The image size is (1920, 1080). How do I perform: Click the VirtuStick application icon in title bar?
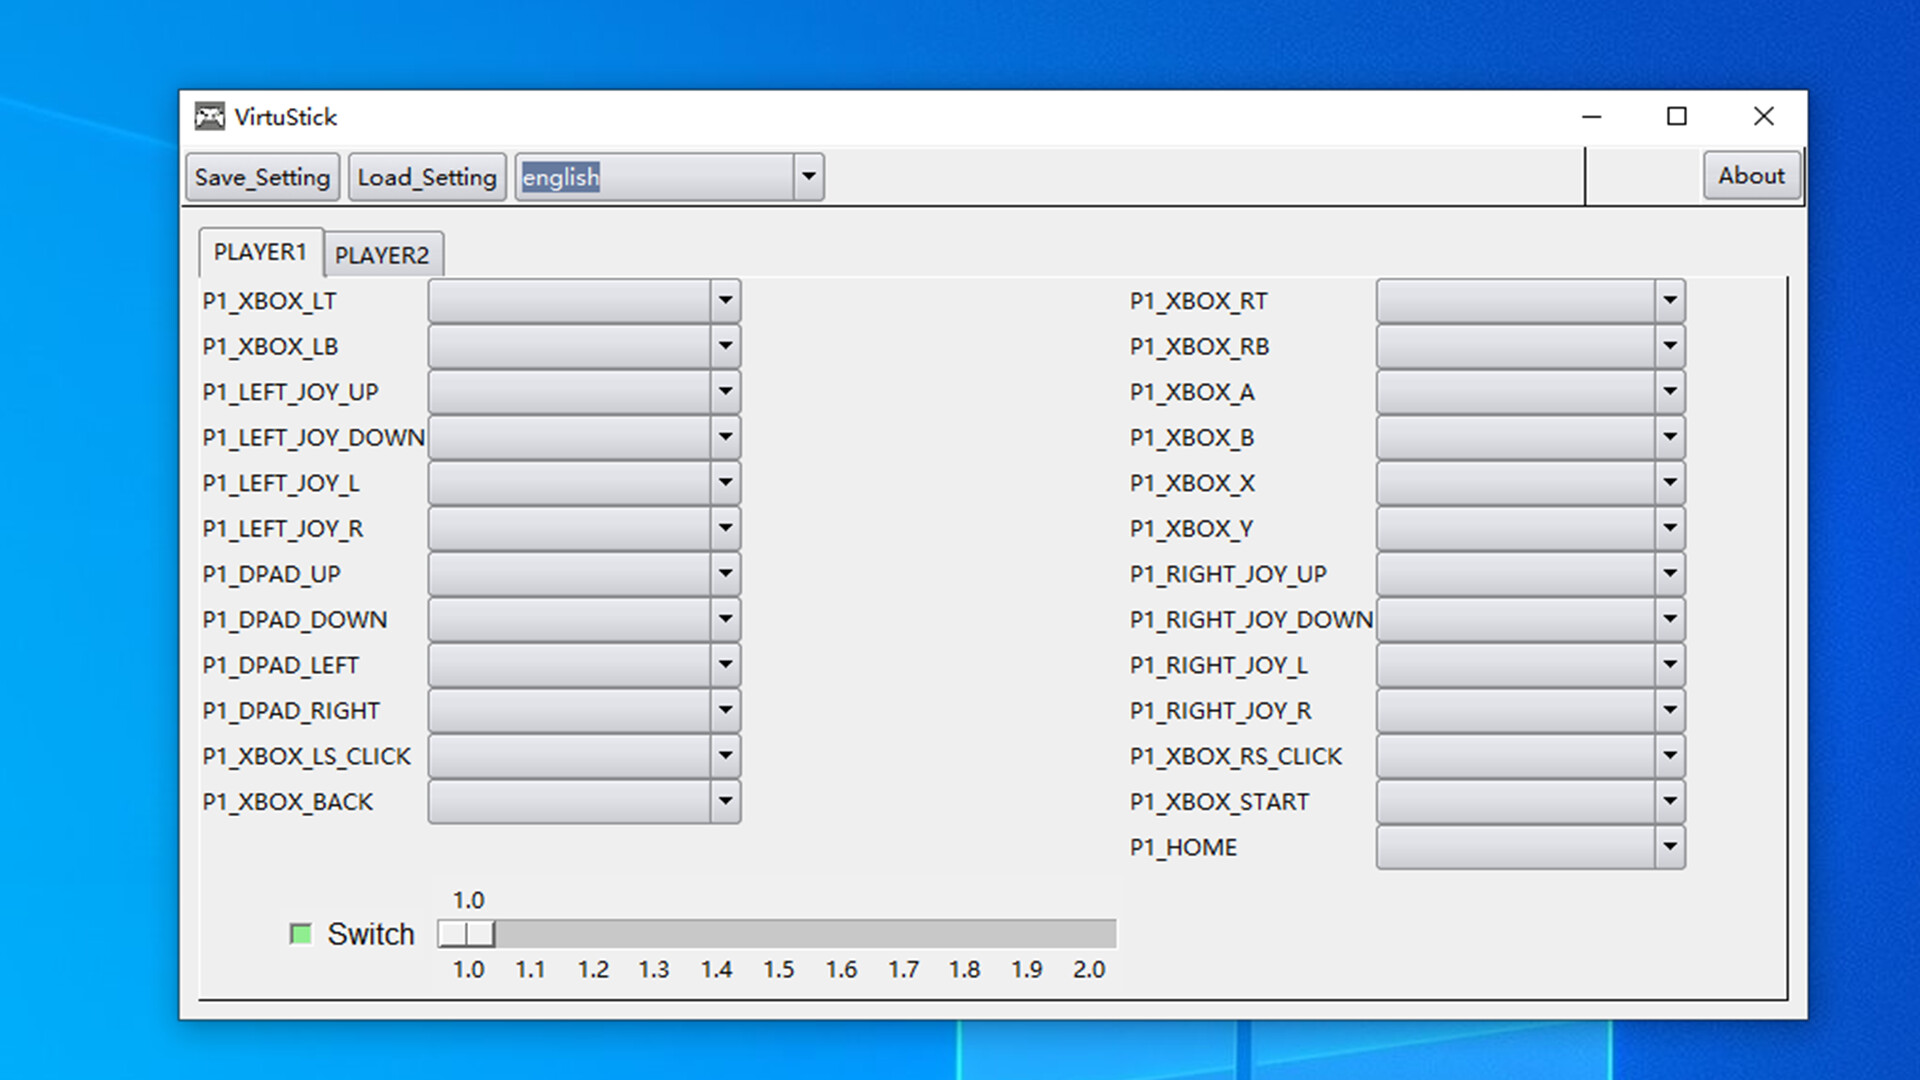[210, 117]
